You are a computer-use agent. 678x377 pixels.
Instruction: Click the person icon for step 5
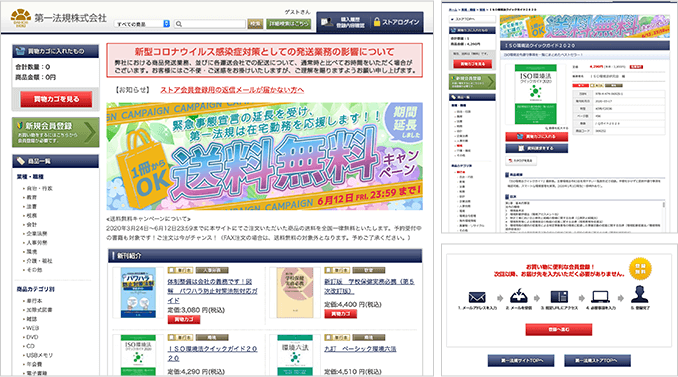click(640, 294)
